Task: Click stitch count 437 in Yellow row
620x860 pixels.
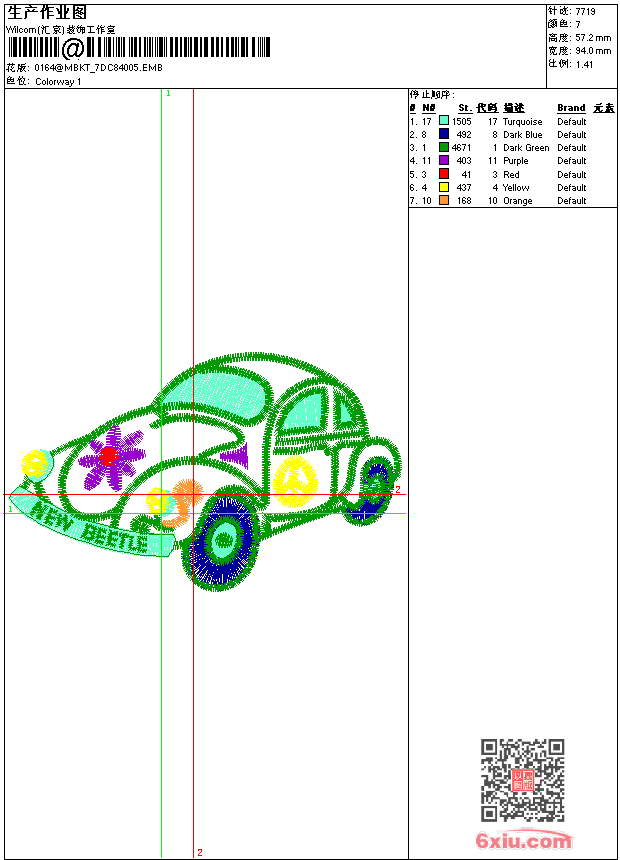Action: (464, 188)
